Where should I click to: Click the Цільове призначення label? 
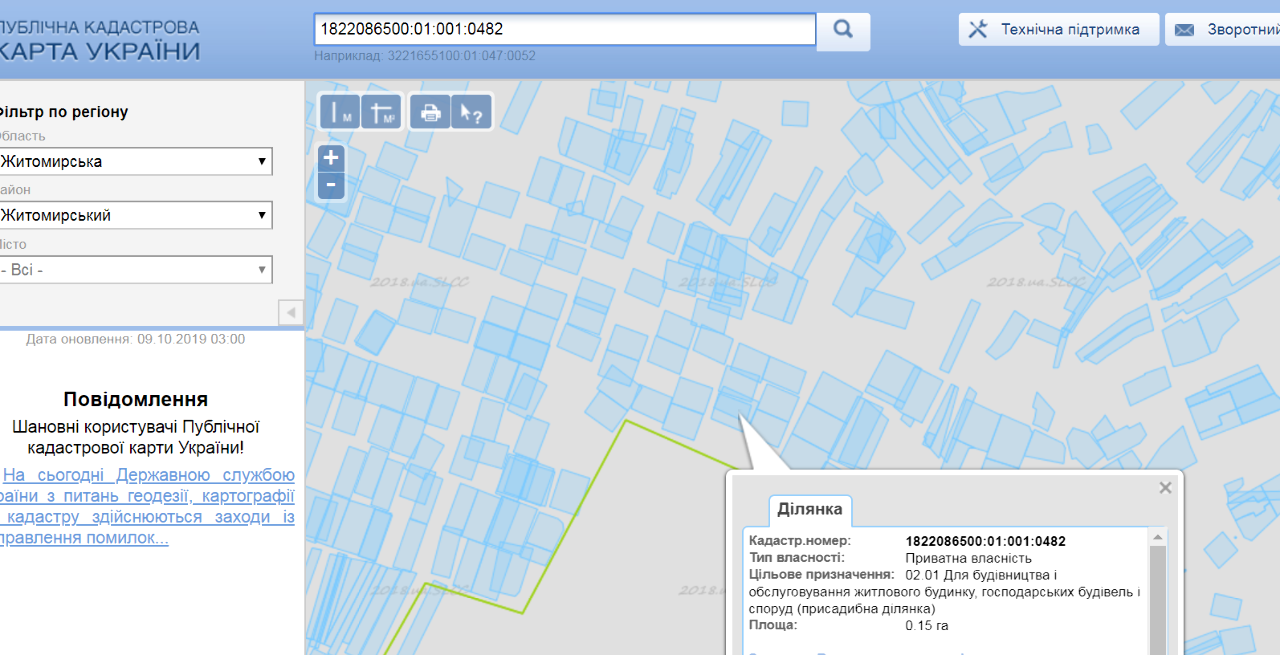[x=821, y=575]
